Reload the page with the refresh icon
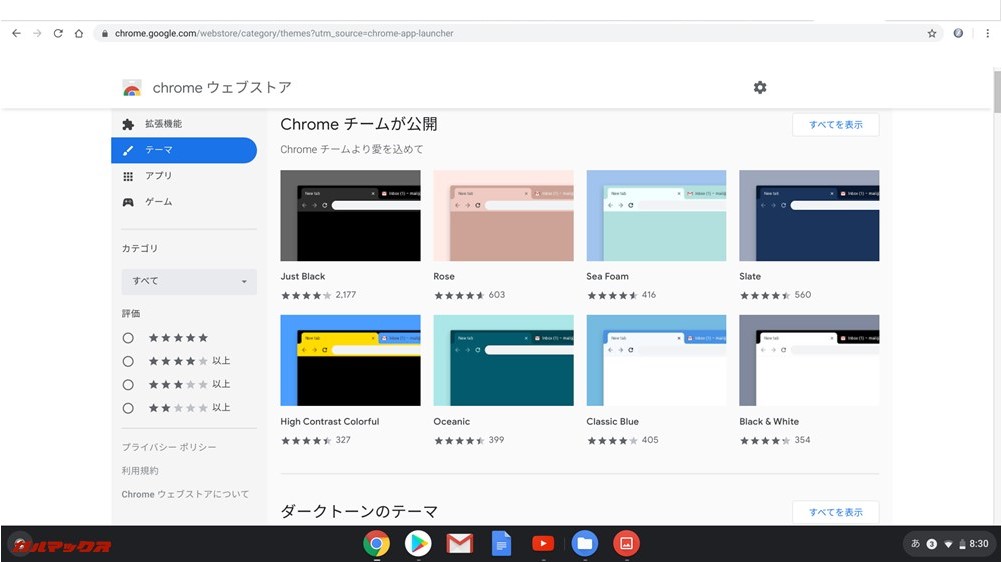This screenshot has height=562, width=1002. pyautogui.click(x=58, y=33)
